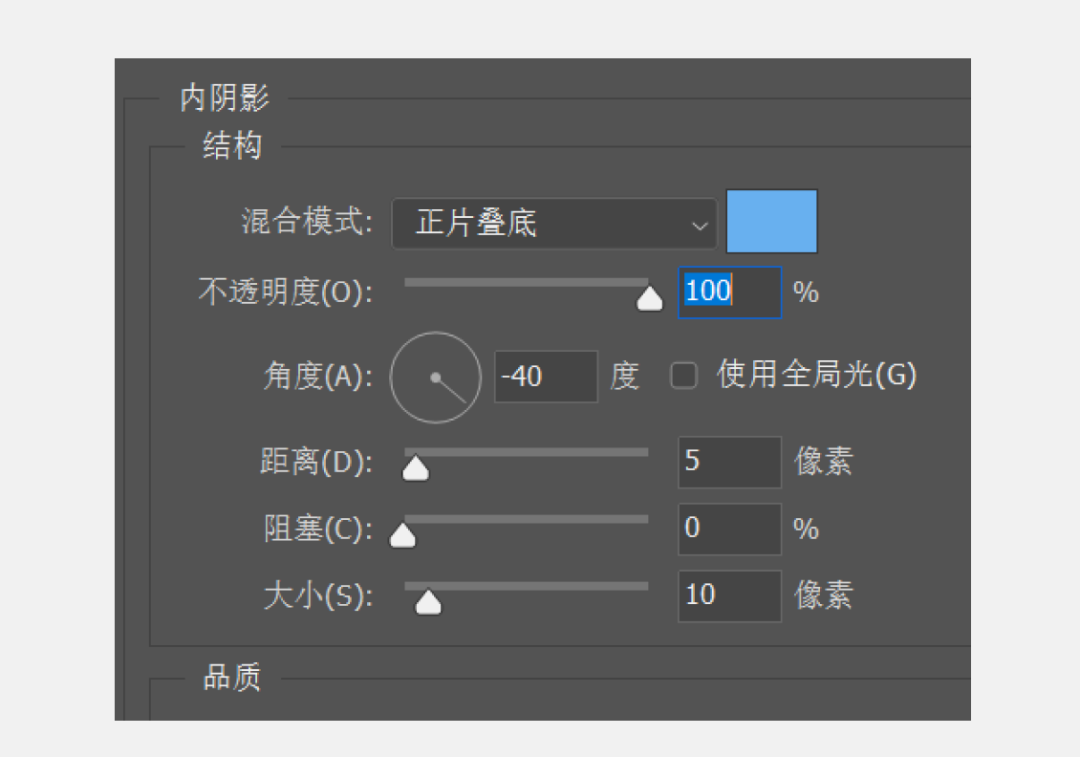The width and height of the screenshot is (1080, 757).
Task: Click the 使用全局光(G) label text
Action: coord(816,375)
